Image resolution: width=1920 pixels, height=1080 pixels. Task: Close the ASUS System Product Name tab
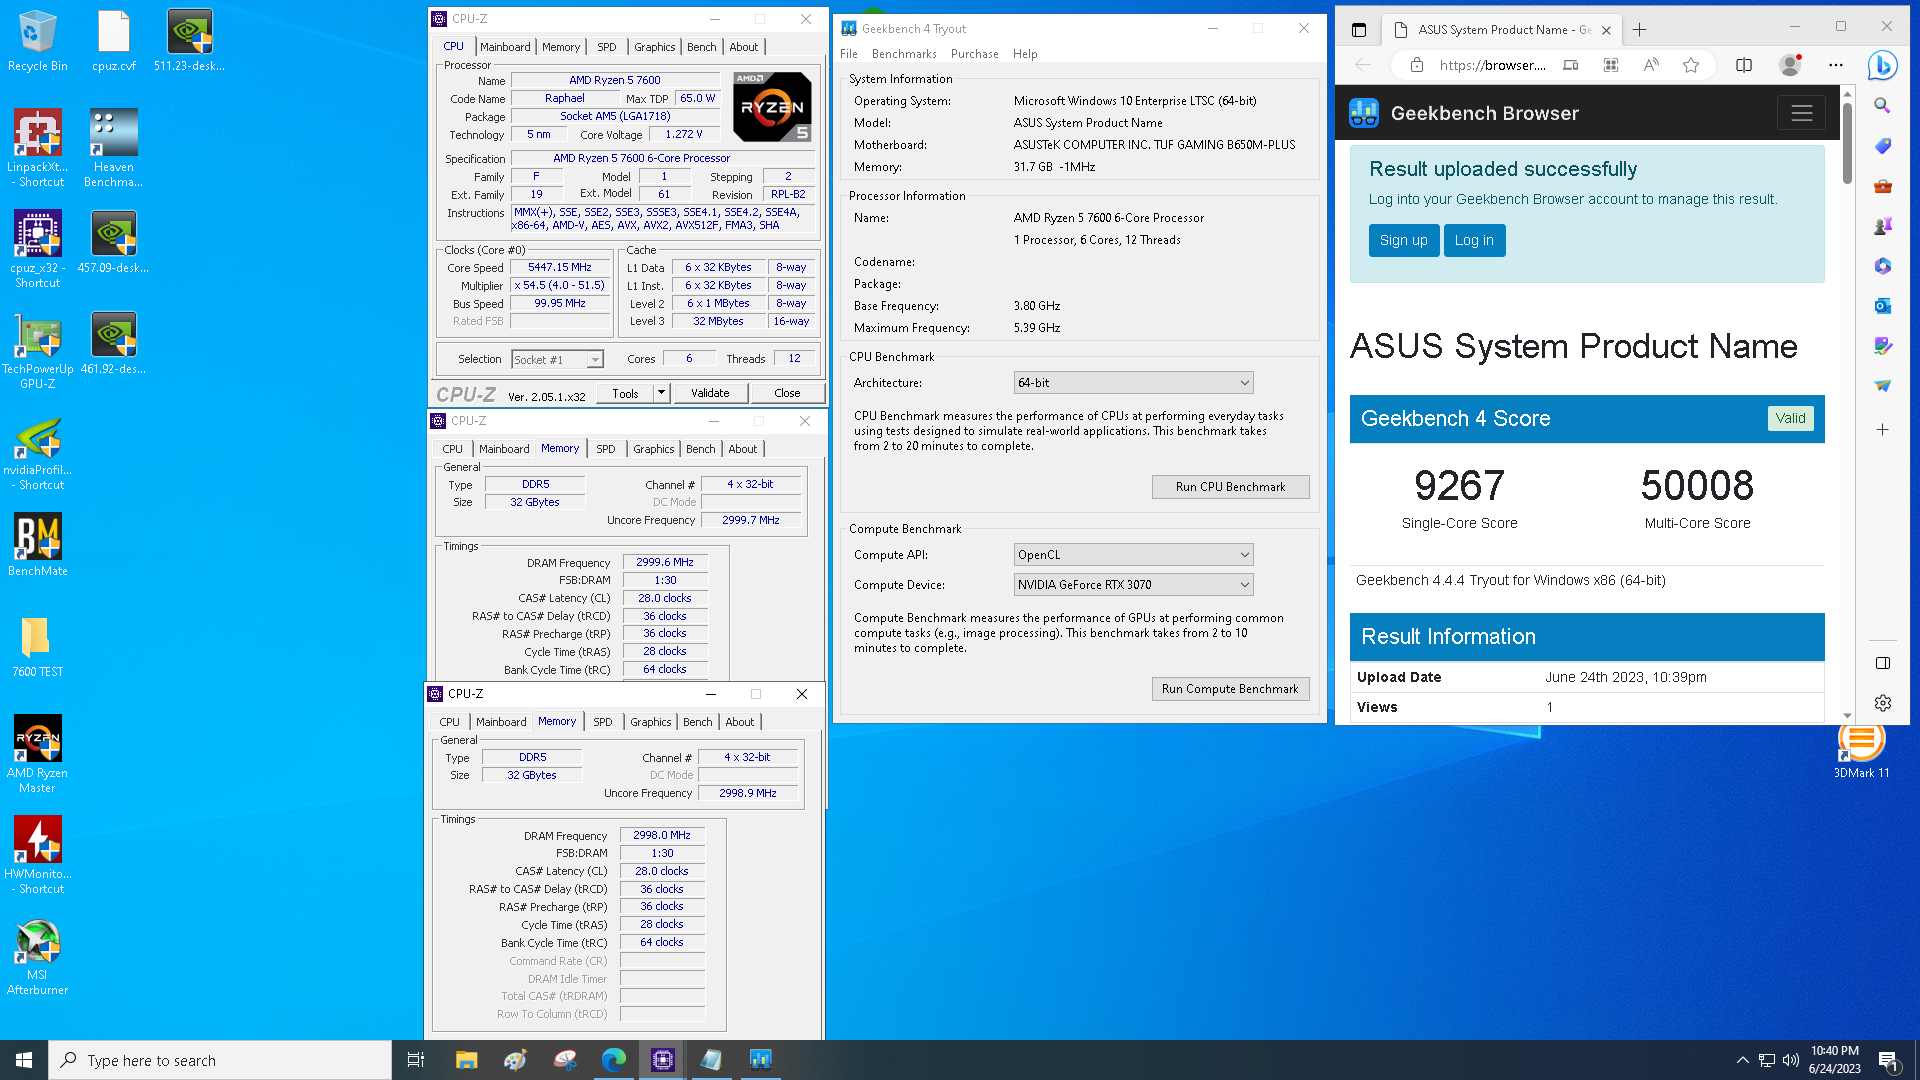(x=1606, y=30)
